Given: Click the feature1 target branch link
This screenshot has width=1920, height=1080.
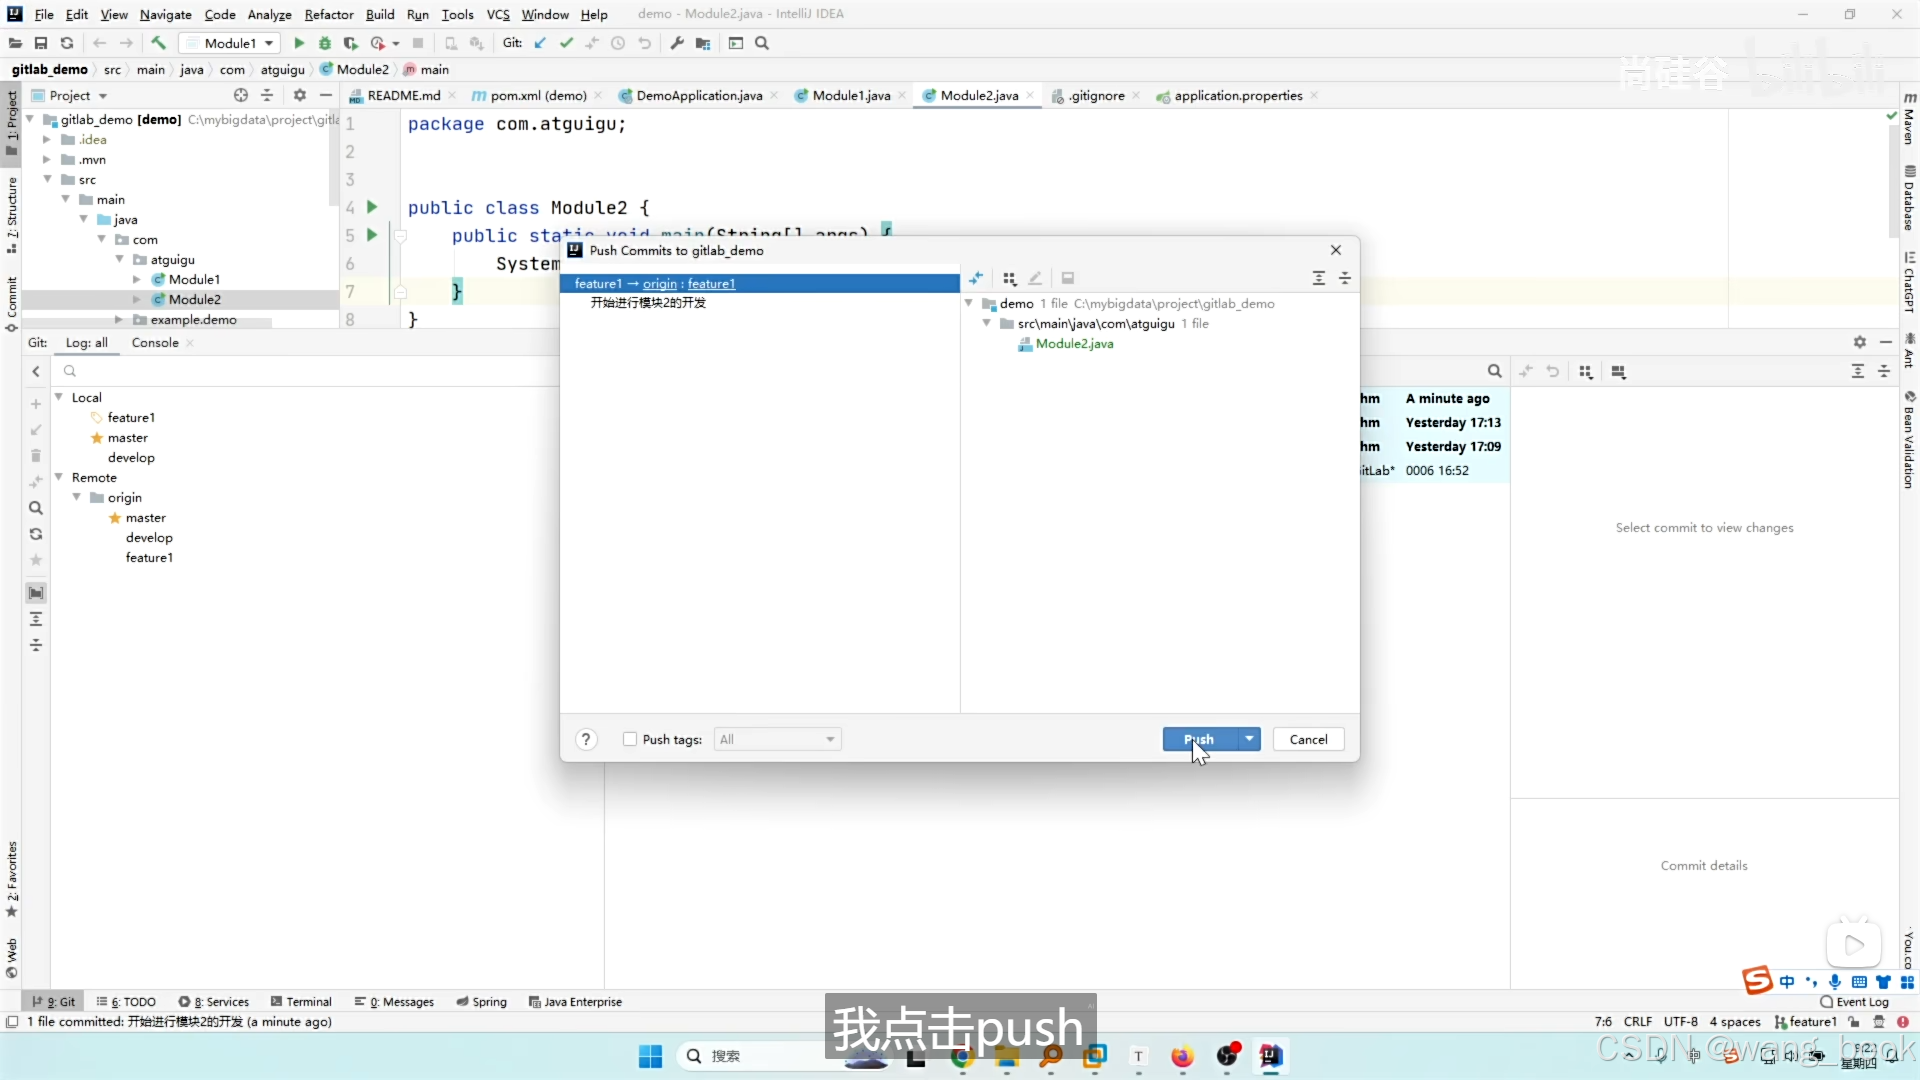Looking at the screenshot, I should (x=711, y=284).
